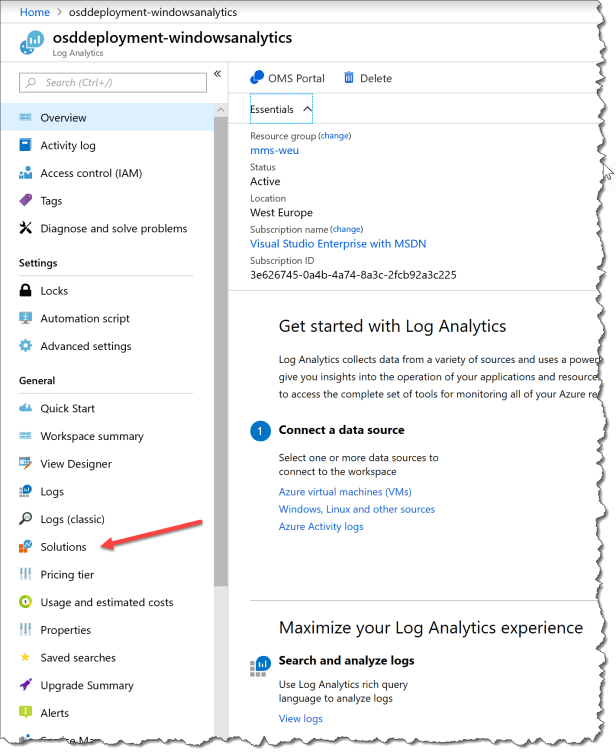Click the Subscription ID value text
The height and width of the screenshot is (755, 616).
coord(353,275)
